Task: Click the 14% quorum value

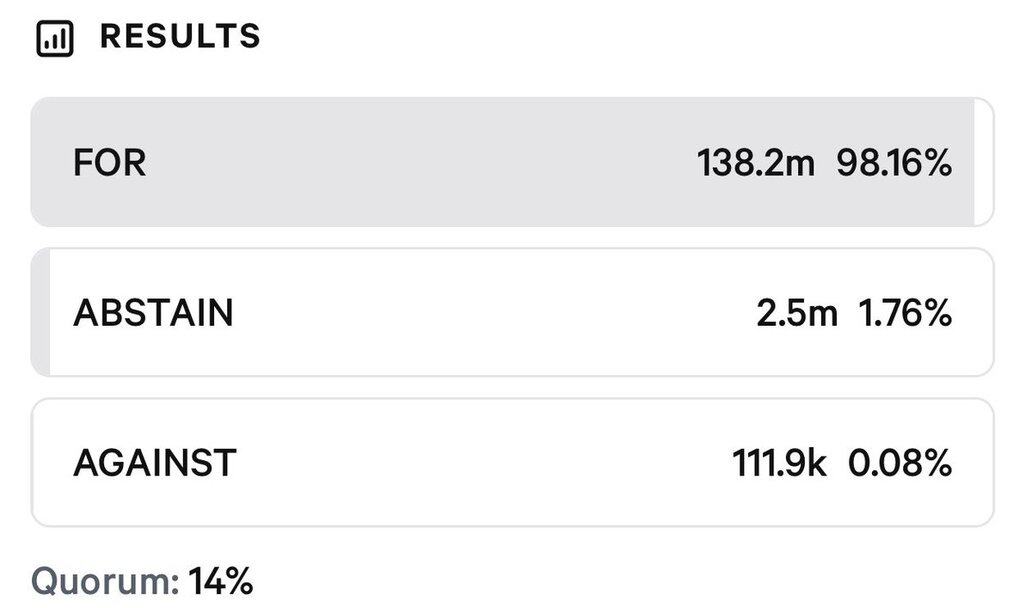Action: pos(220,581)
